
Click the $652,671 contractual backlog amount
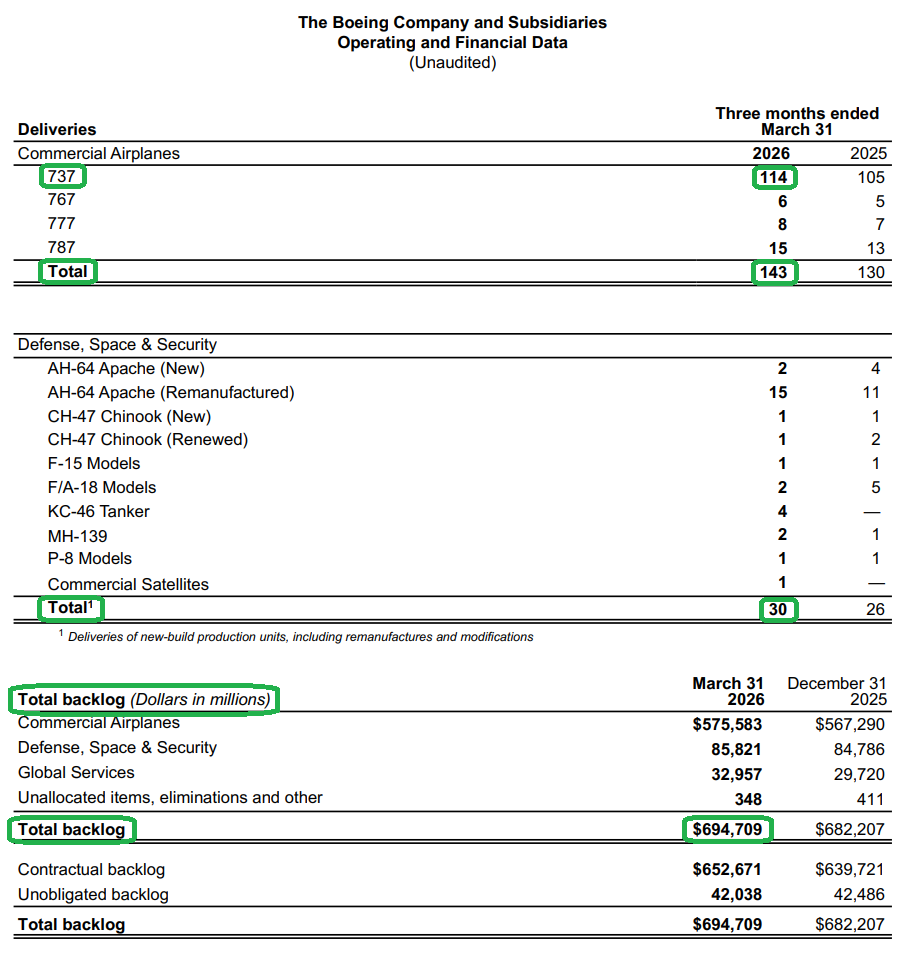coord(727,870)
